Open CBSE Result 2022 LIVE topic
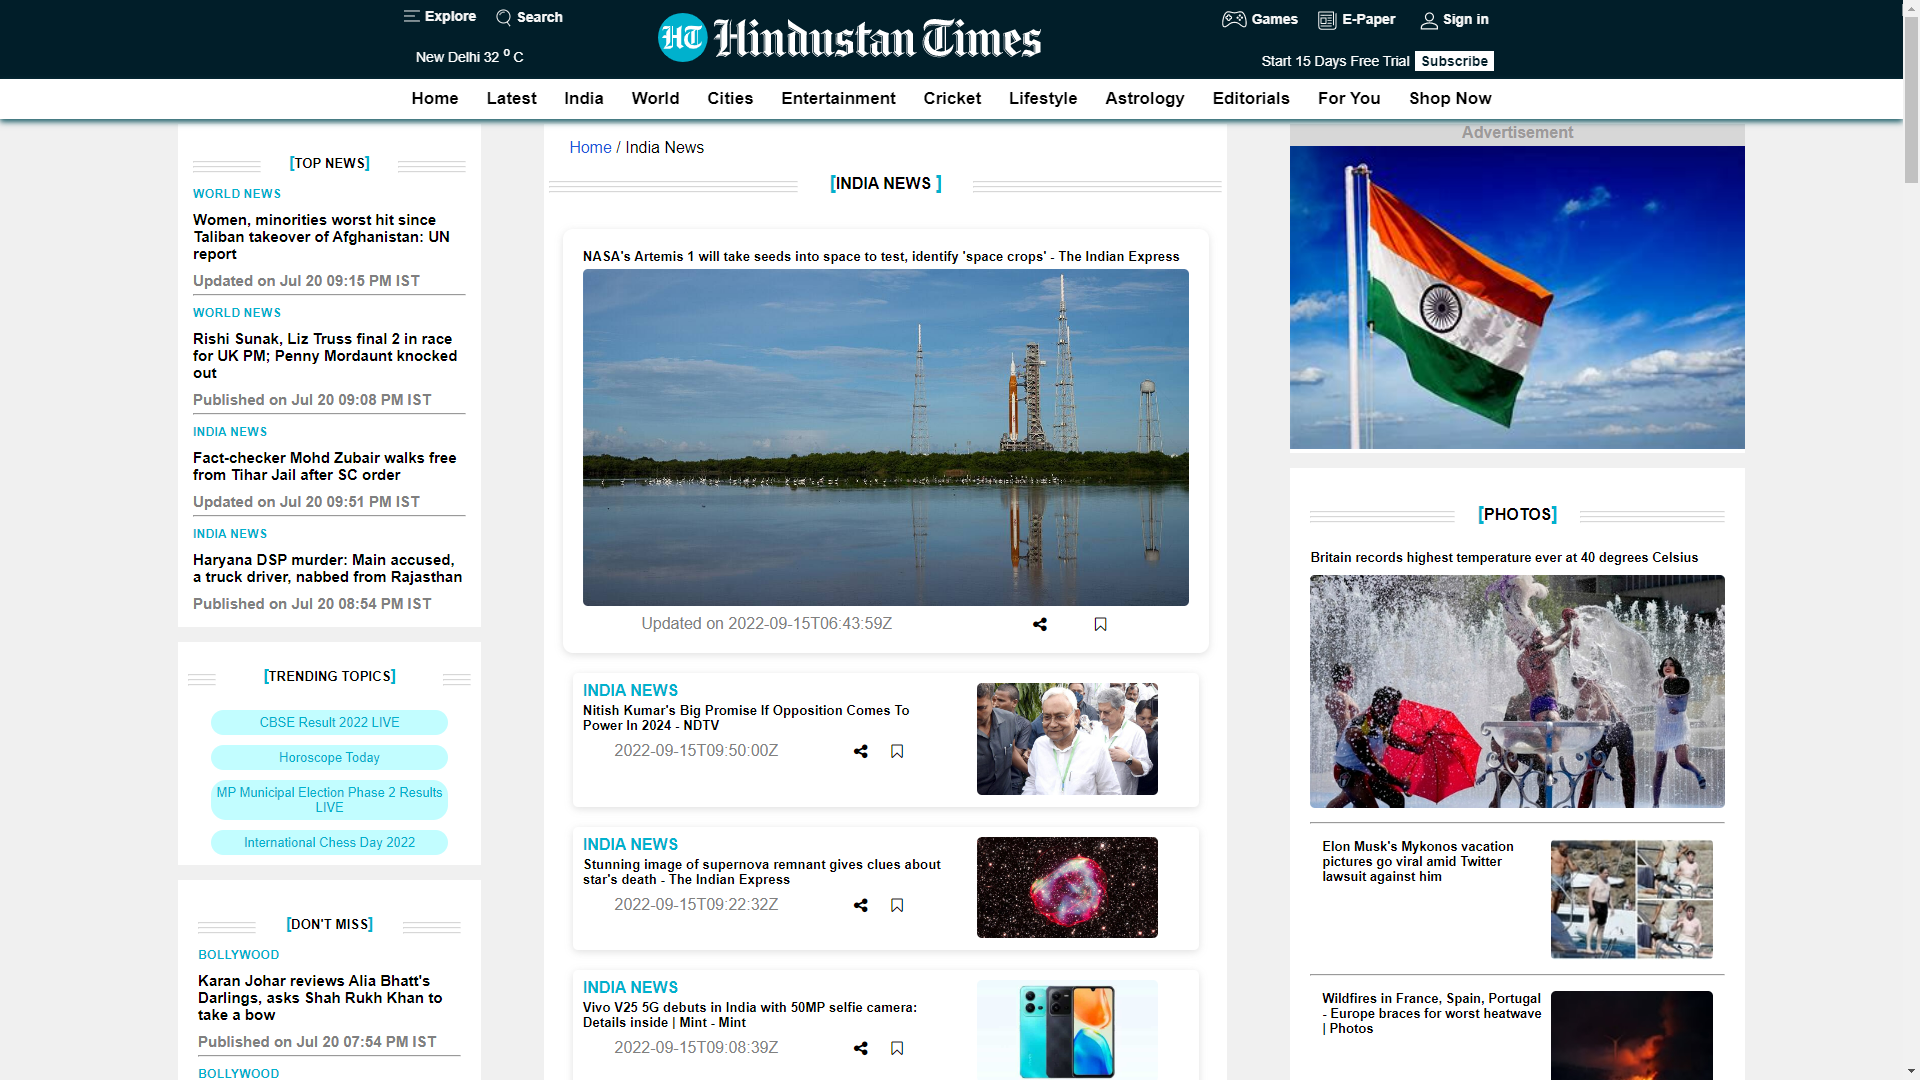The height and width of the screenshot is (1080, 1920). [329, 722]
